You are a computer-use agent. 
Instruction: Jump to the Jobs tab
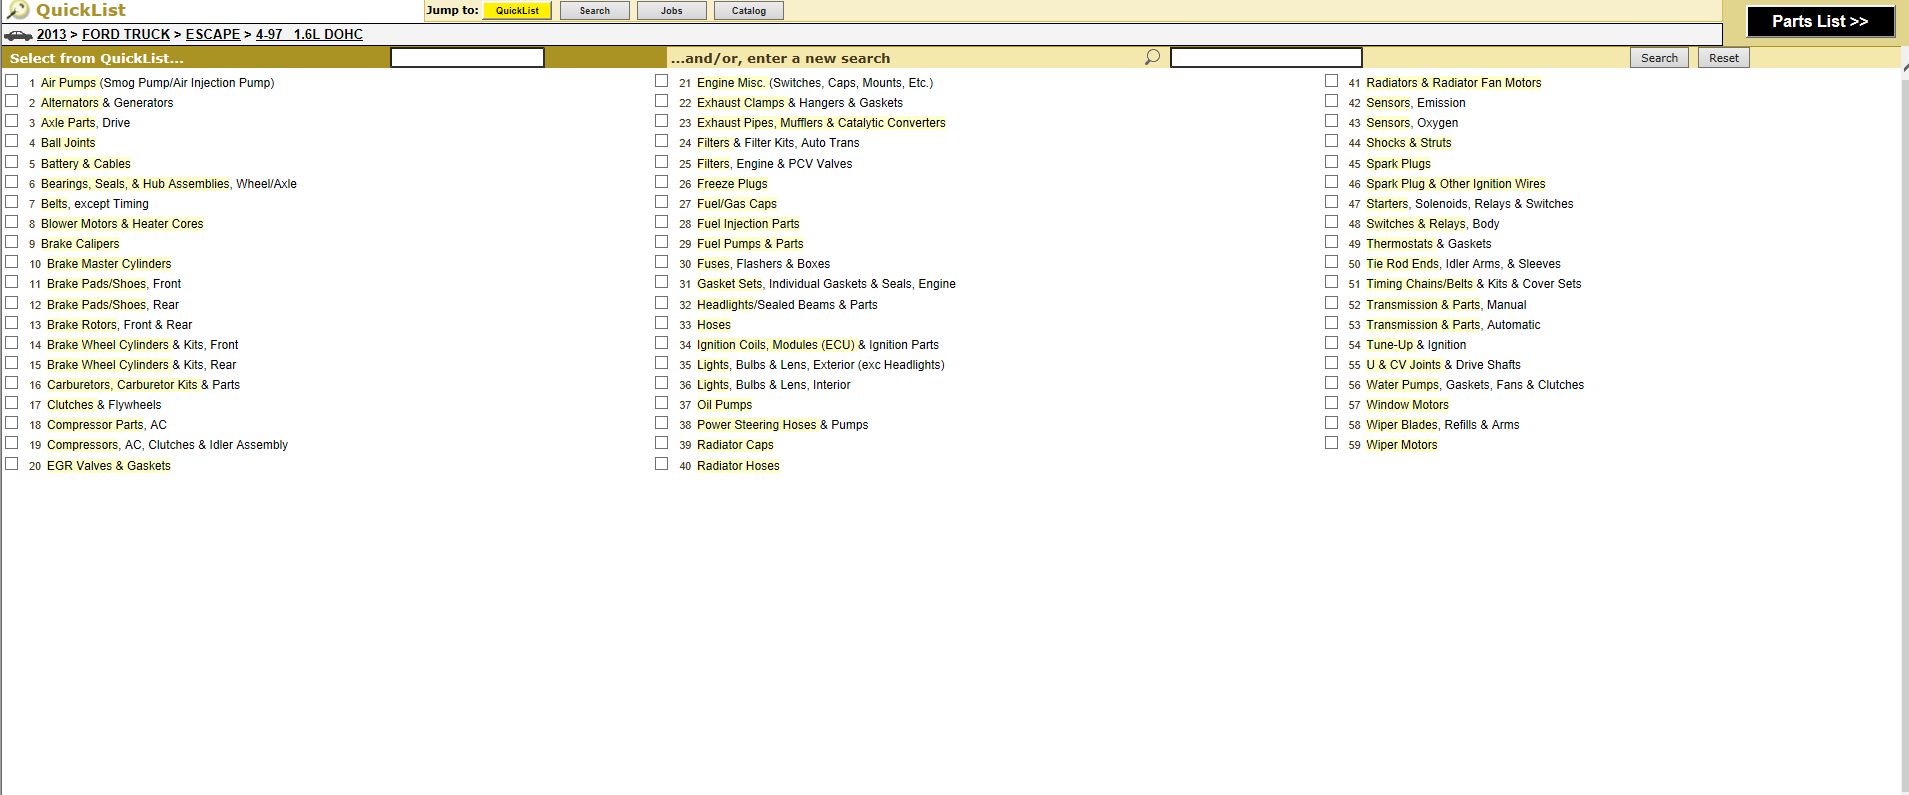tap(672, 11)
